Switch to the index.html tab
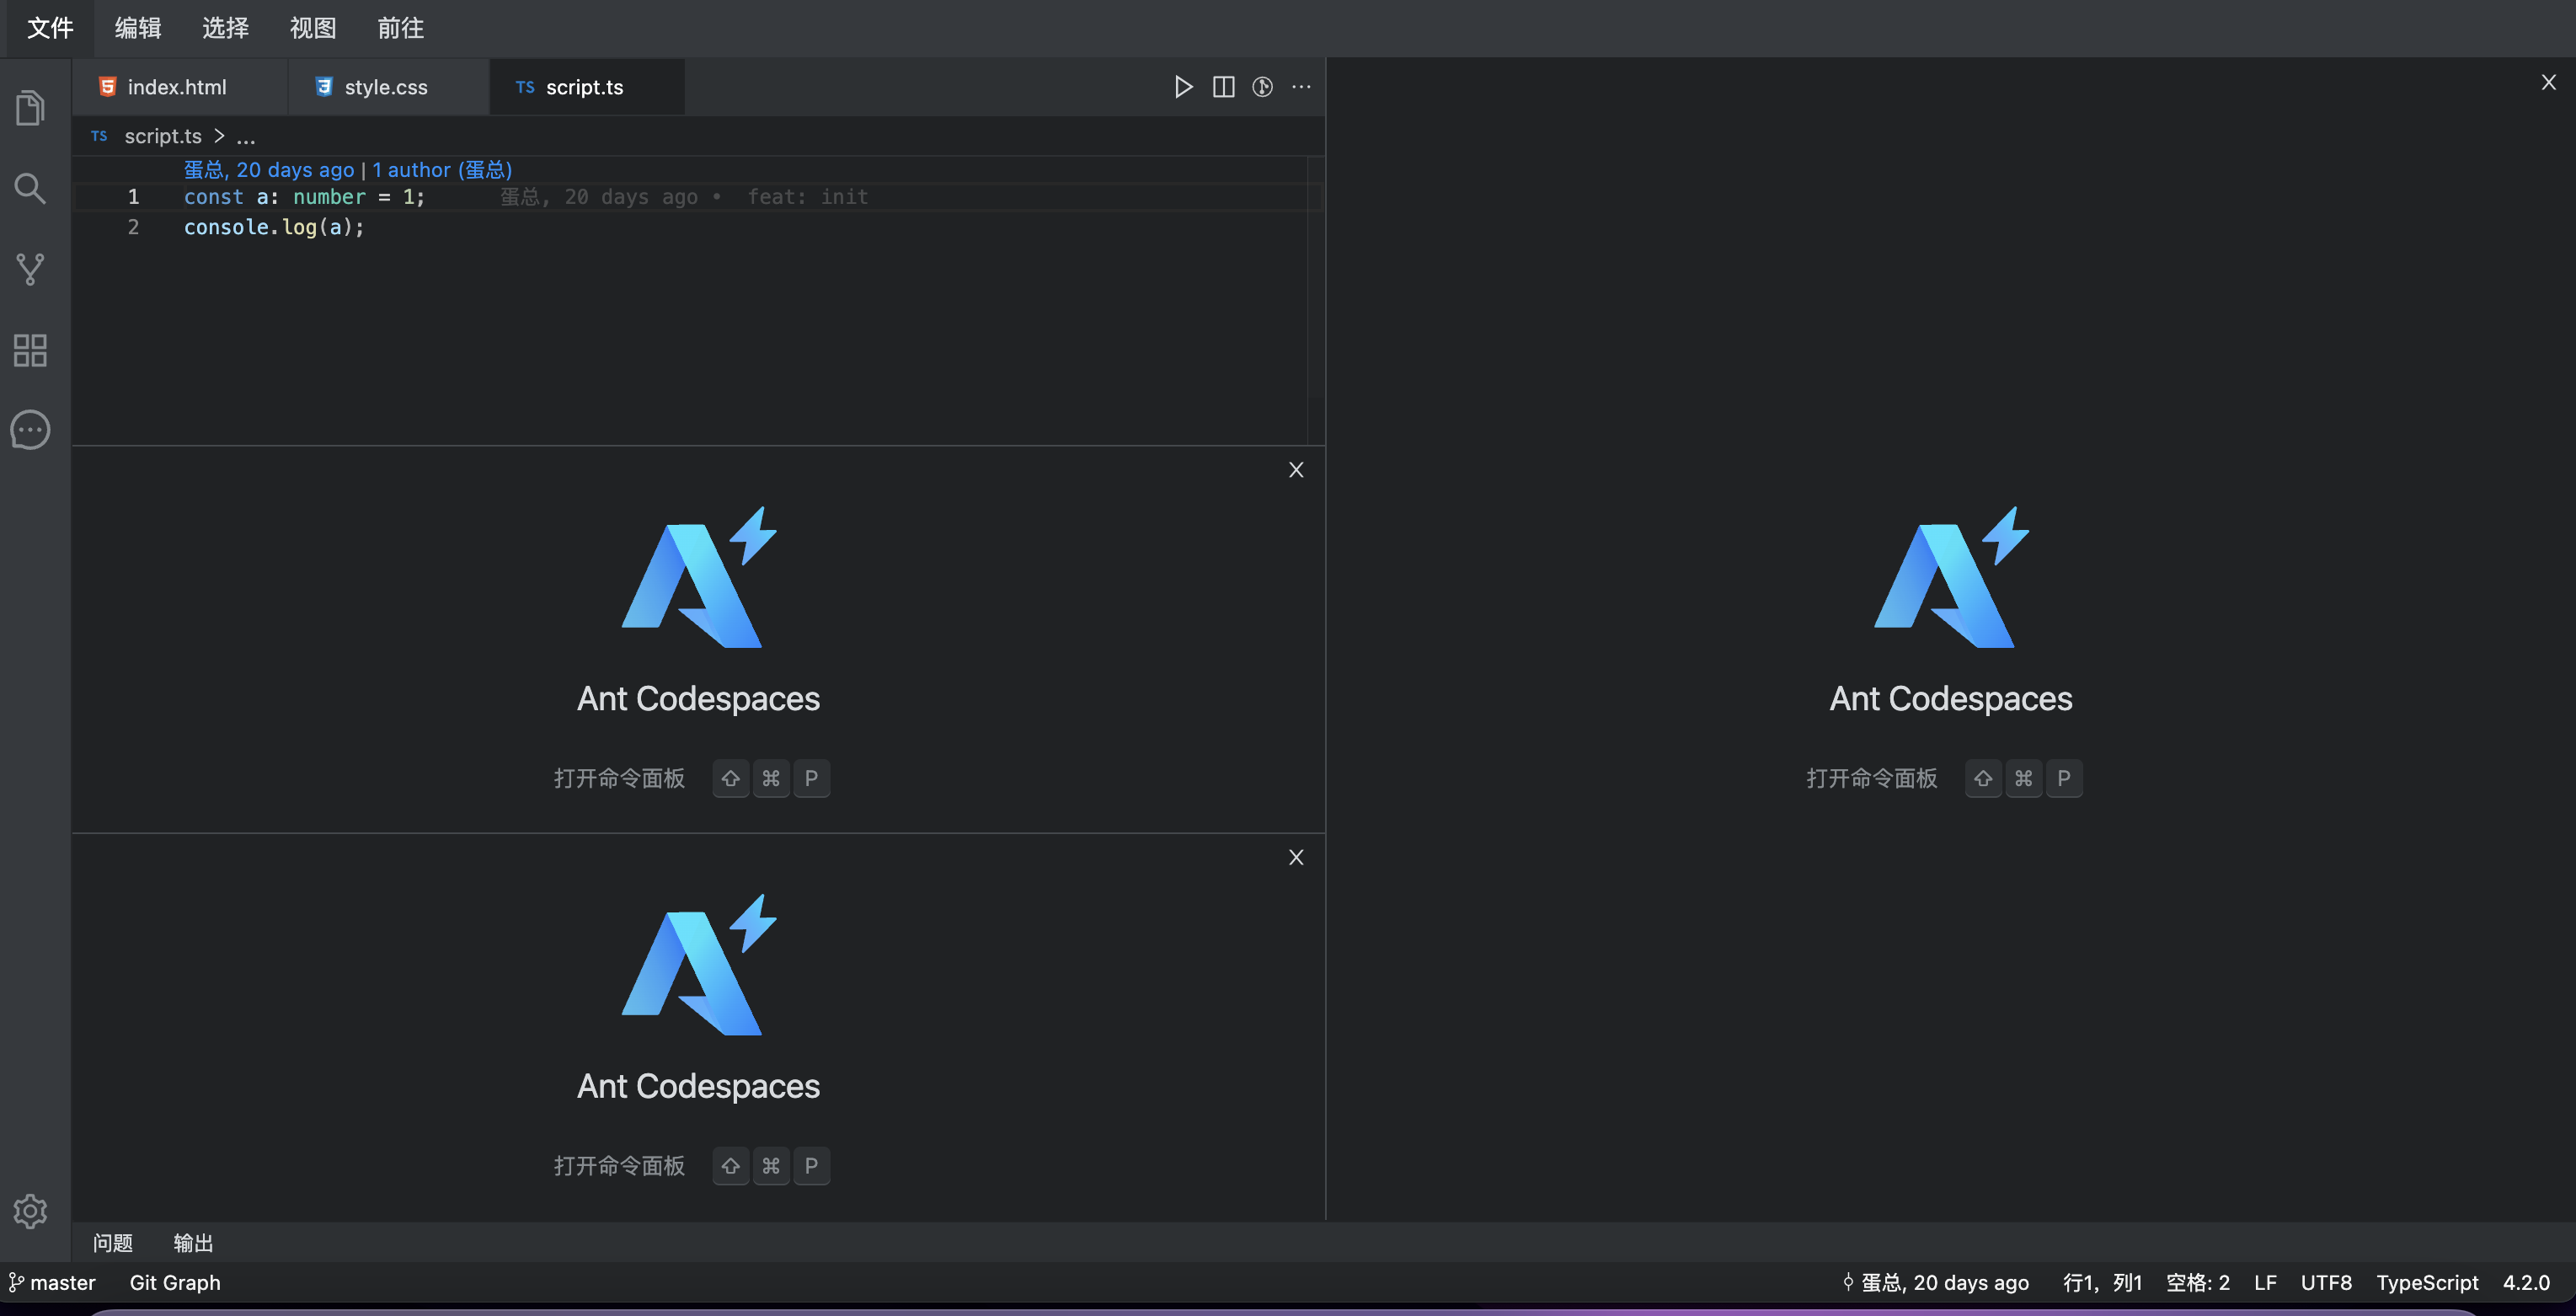The image size is (2576, 1316). pos(176,87)
